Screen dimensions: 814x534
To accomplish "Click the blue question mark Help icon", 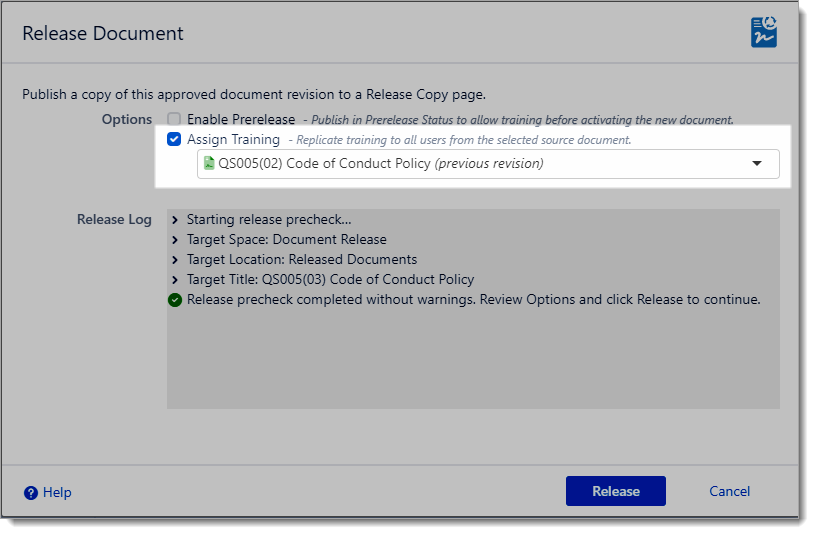I will point(31,492).
